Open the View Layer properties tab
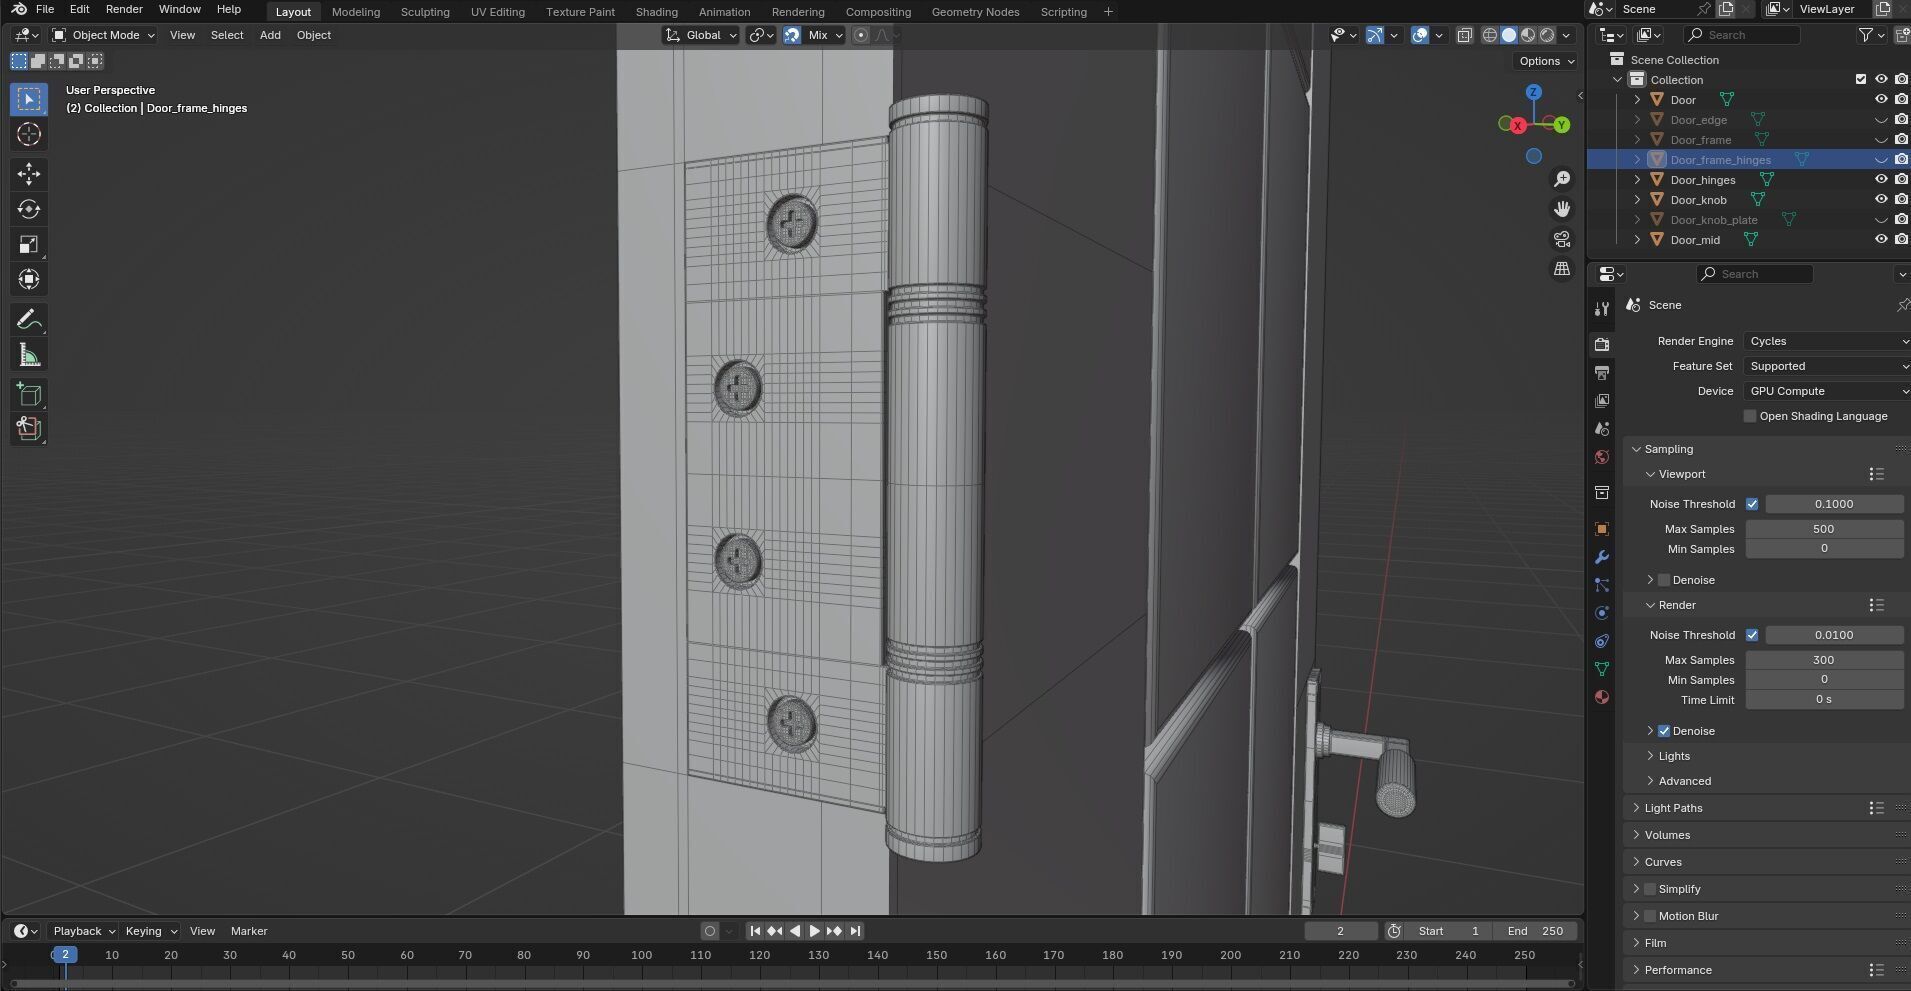1911x991 pixels. pyautogui.click(x=1602, y=401)
